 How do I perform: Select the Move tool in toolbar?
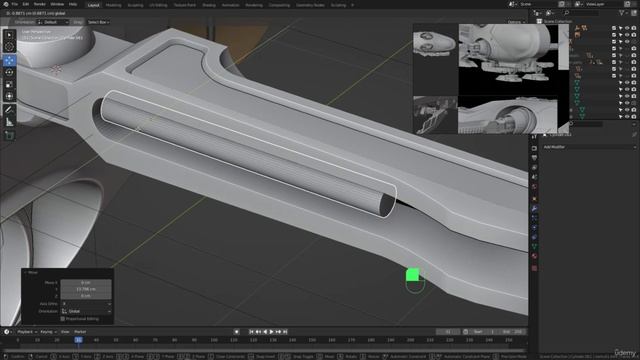pyautogui.click(x=9, y=60)
